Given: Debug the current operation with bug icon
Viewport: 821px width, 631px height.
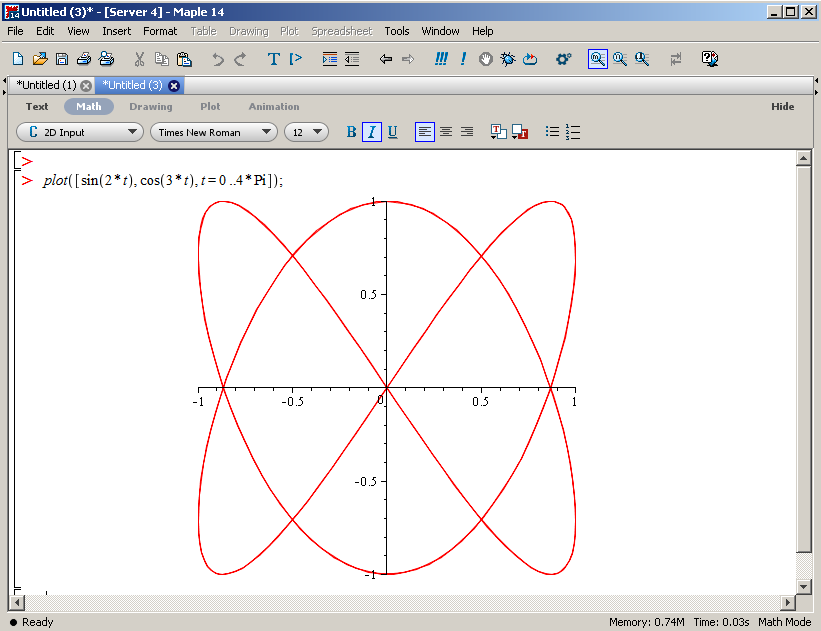Looking at the screenshot, I should click(507, 59).
